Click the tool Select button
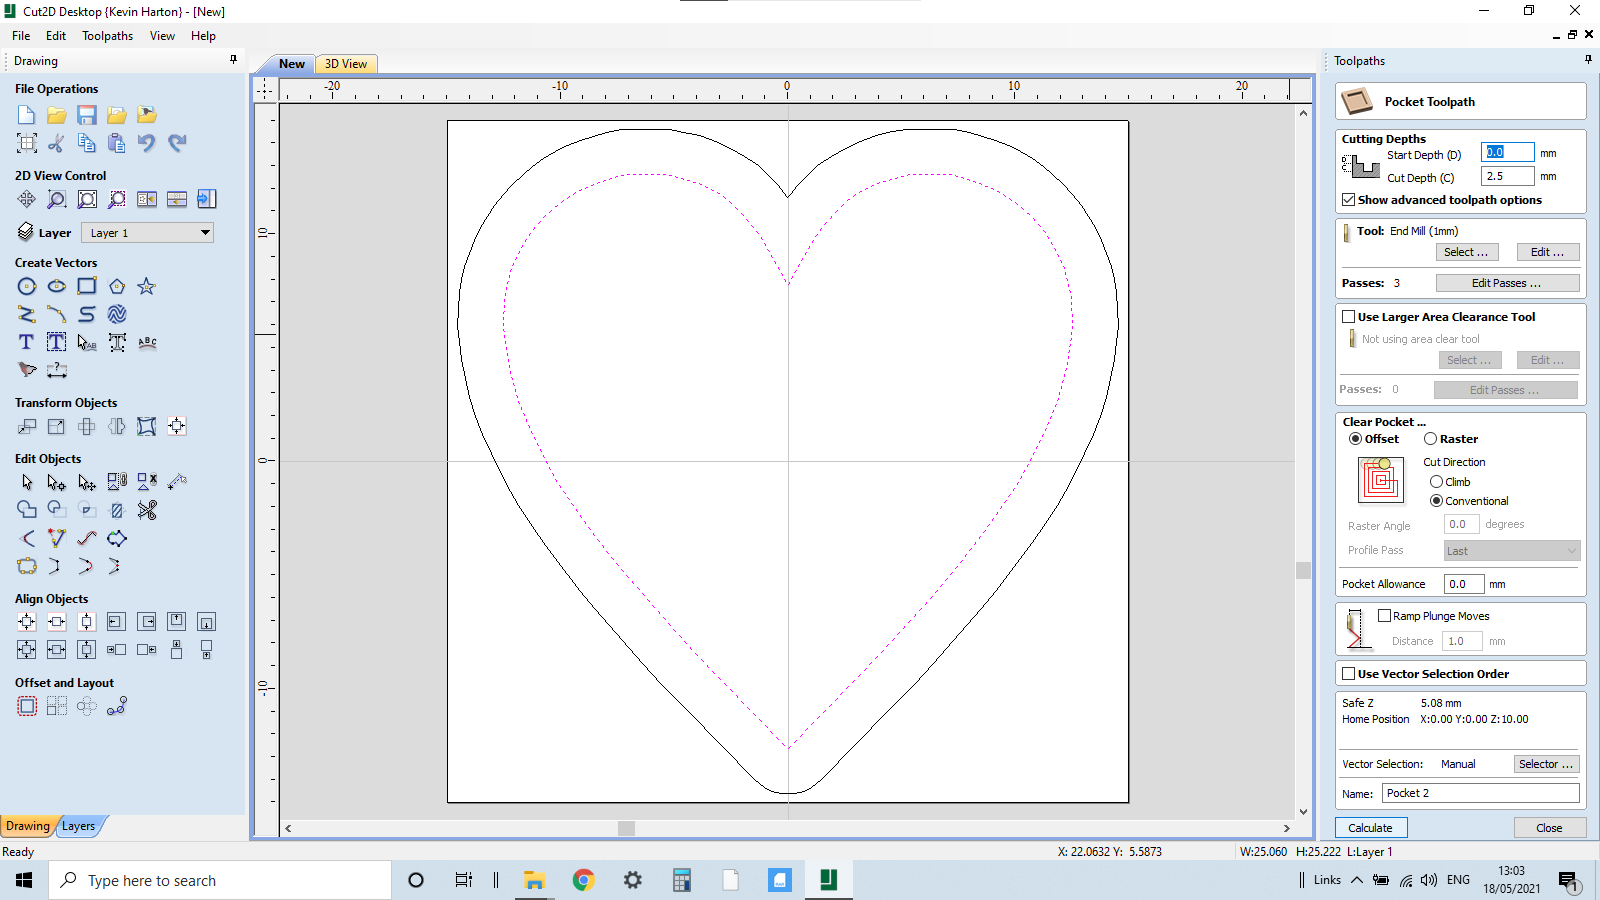Image resolution: width=1600 pixels, height=900 pixels. tap(1466, 252)
